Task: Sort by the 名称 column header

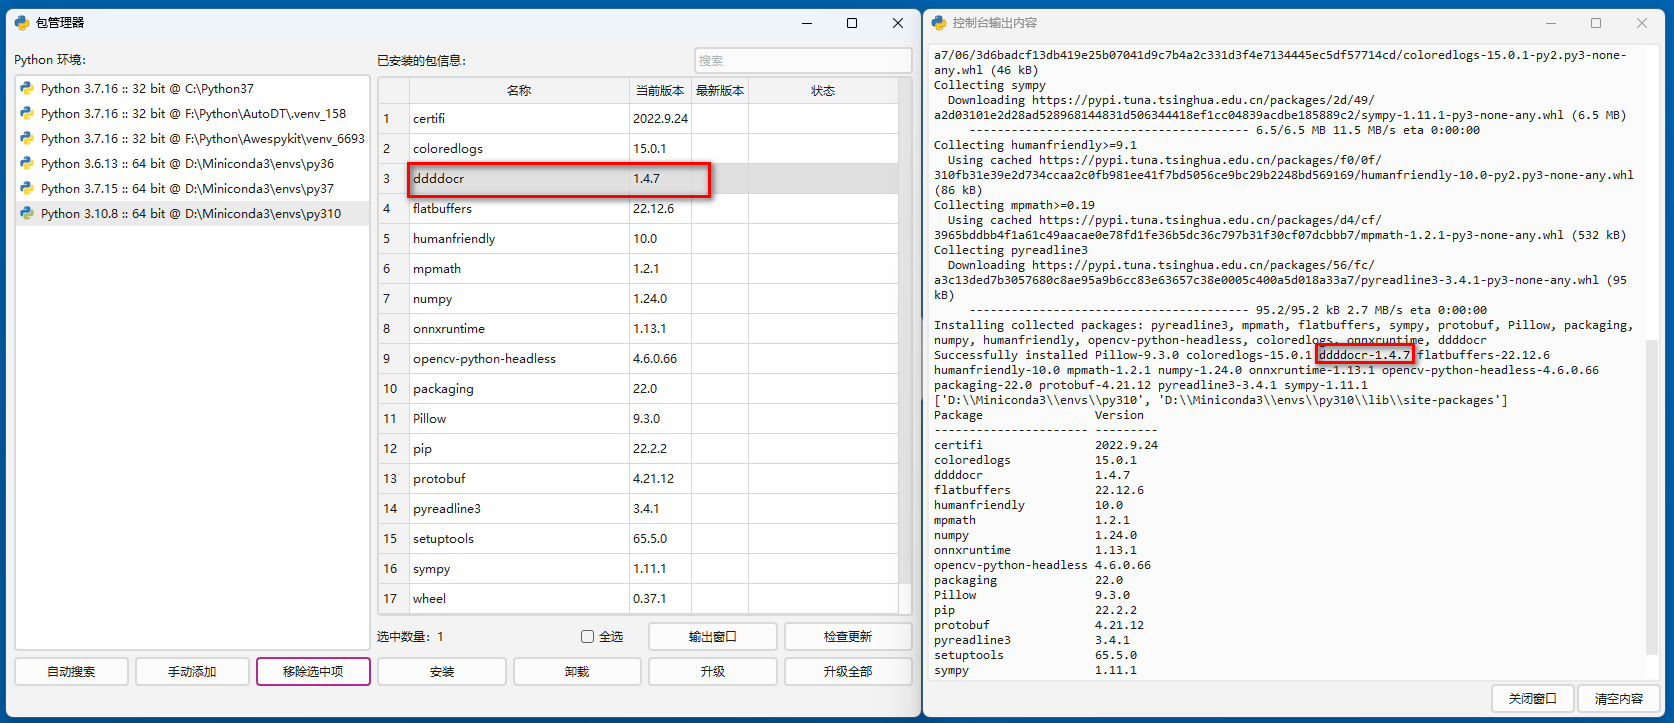Action: (x=519, y=90)
